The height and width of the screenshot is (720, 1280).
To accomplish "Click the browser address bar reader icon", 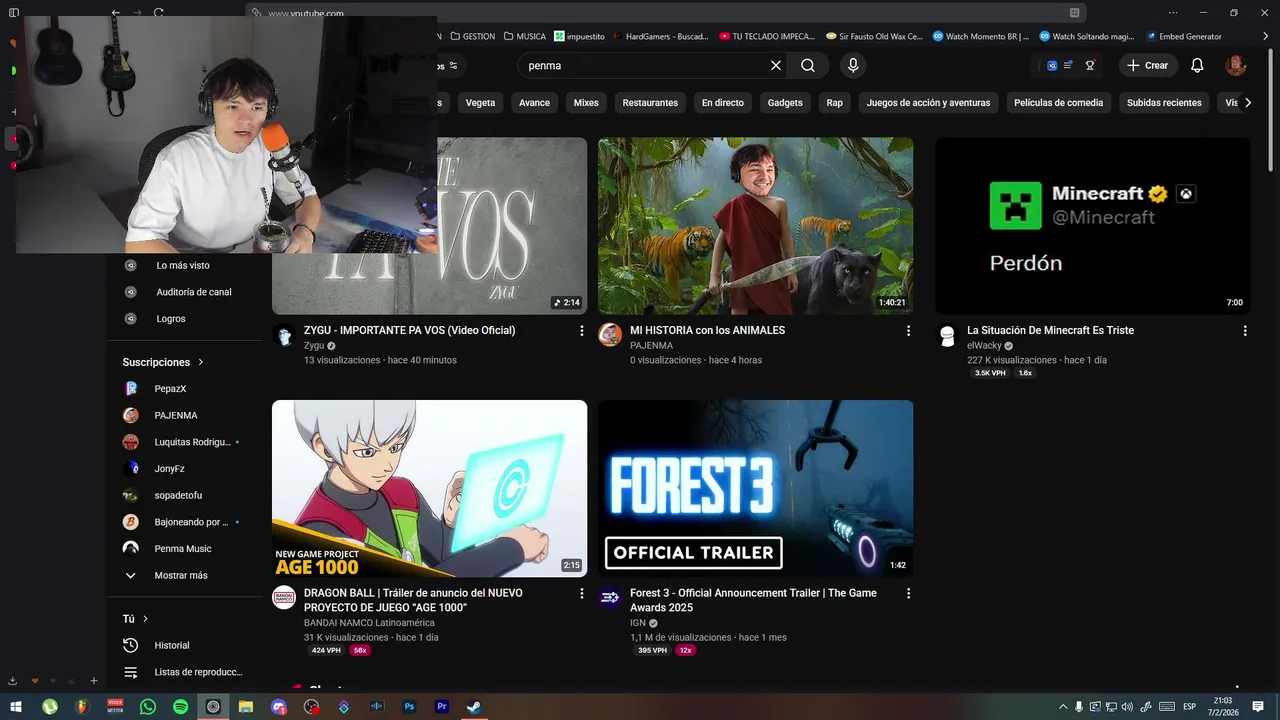I will [1075, 13].
